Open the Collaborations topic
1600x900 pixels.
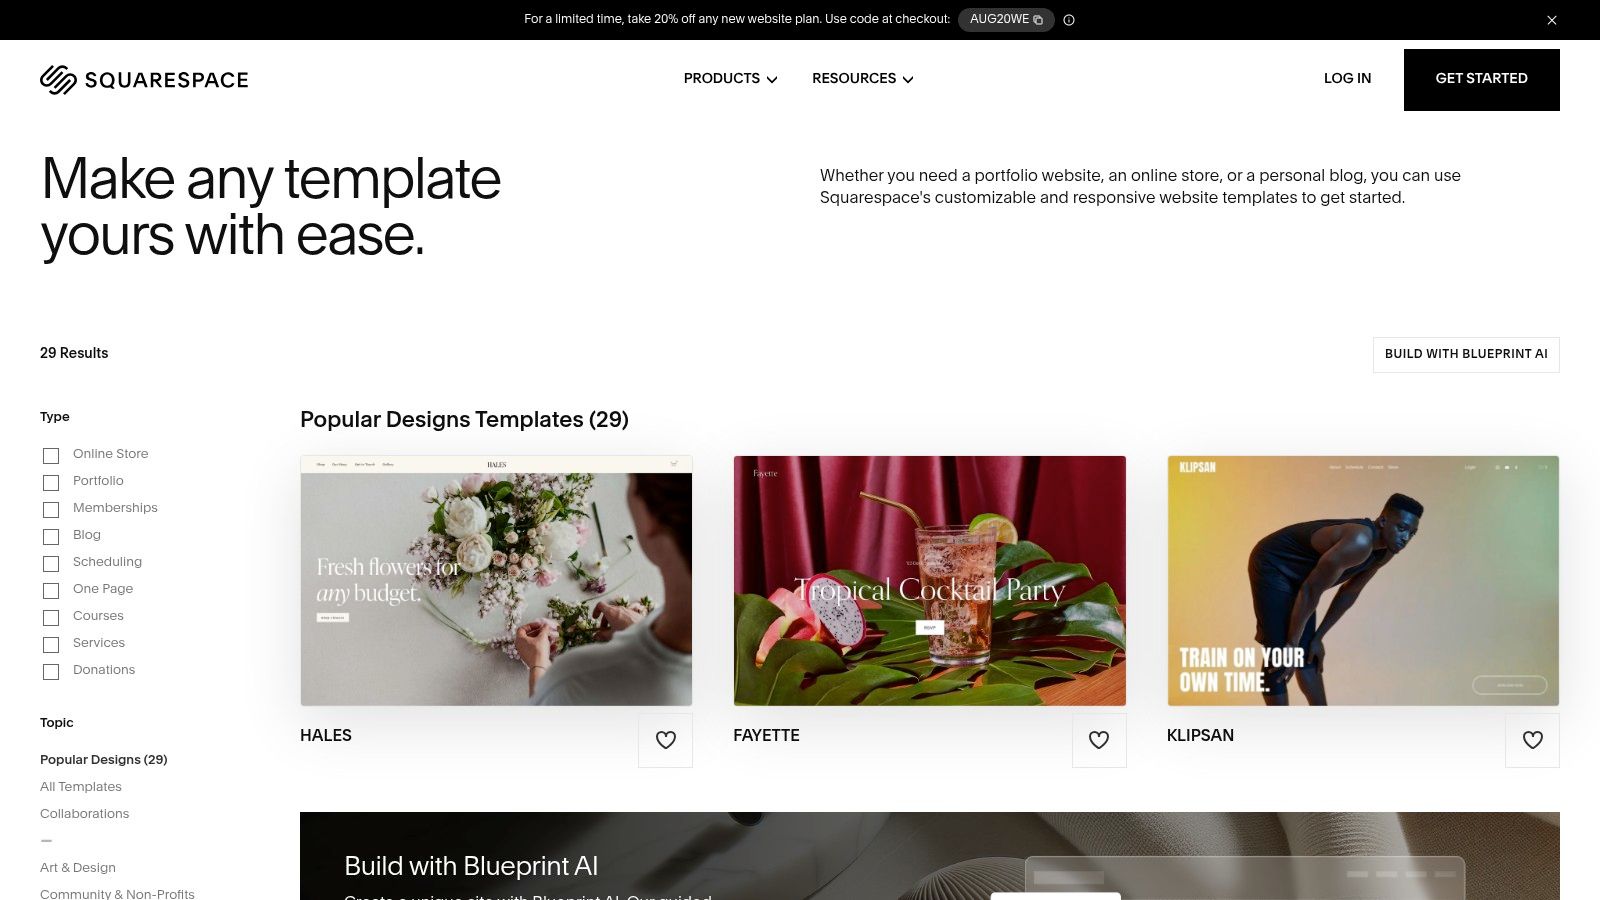[x=85, y=814]
